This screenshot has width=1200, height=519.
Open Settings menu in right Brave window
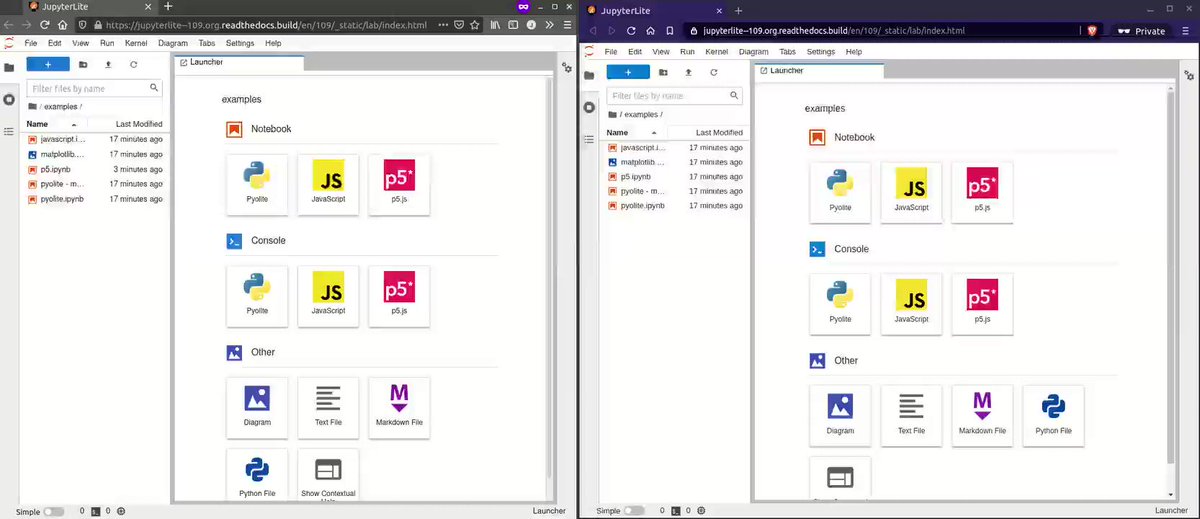(x=820, y=51)
